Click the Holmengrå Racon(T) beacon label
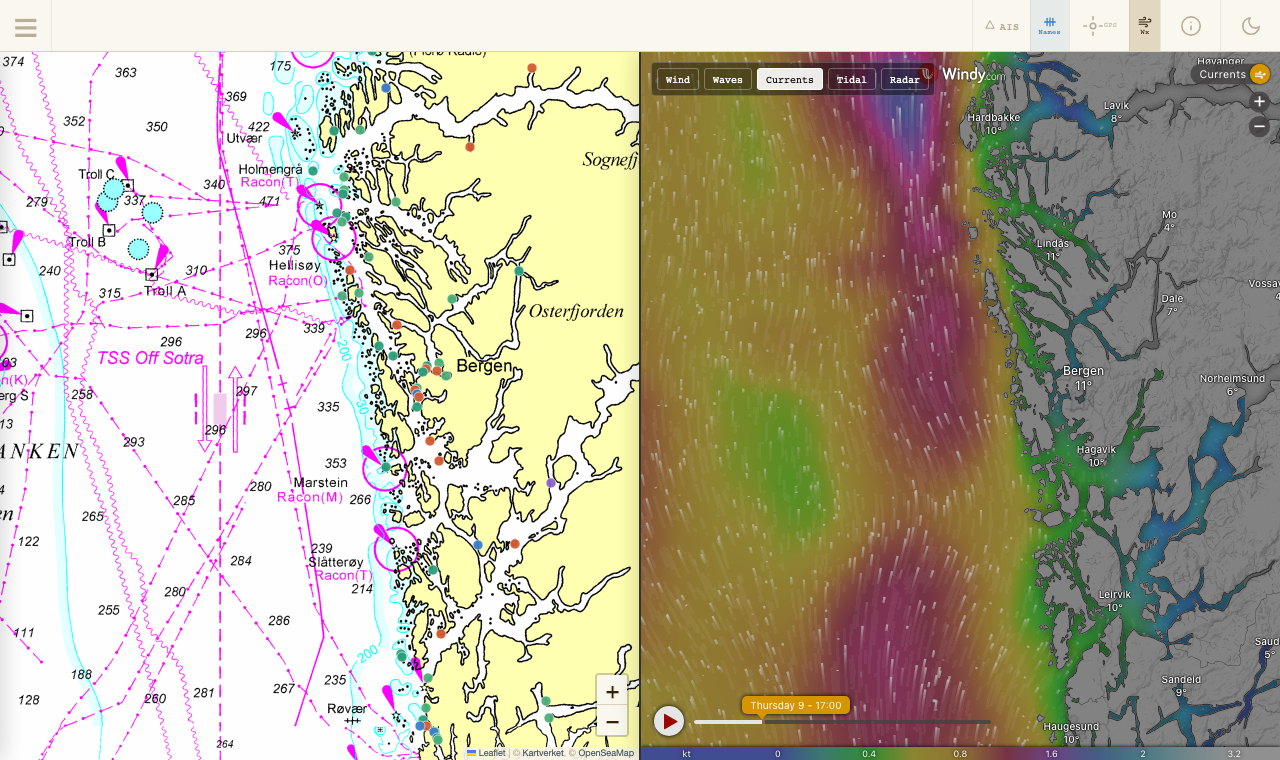This screenshot has height=760, width=1280. click(269, 176)
